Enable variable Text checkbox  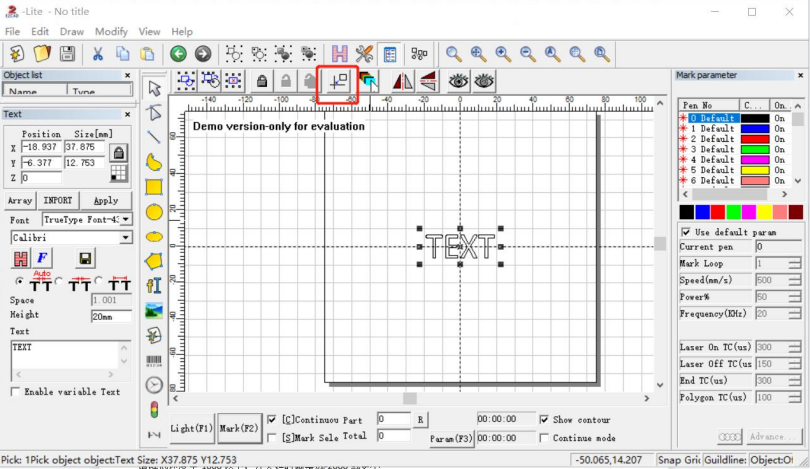tap(15, 392)
